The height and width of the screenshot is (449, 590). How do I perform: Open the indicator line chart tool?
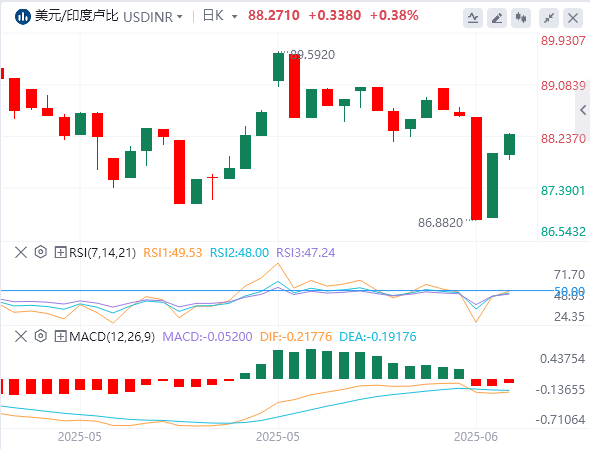point(473,18)
